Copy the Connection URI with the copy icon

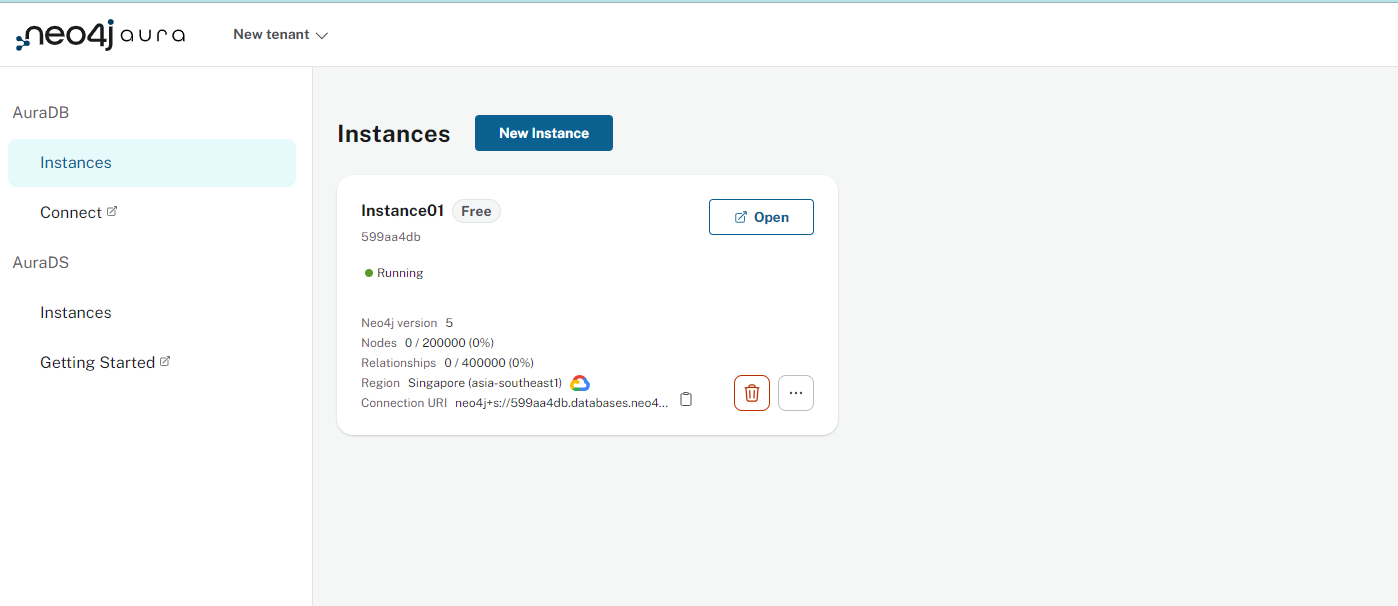pos(686,398)
